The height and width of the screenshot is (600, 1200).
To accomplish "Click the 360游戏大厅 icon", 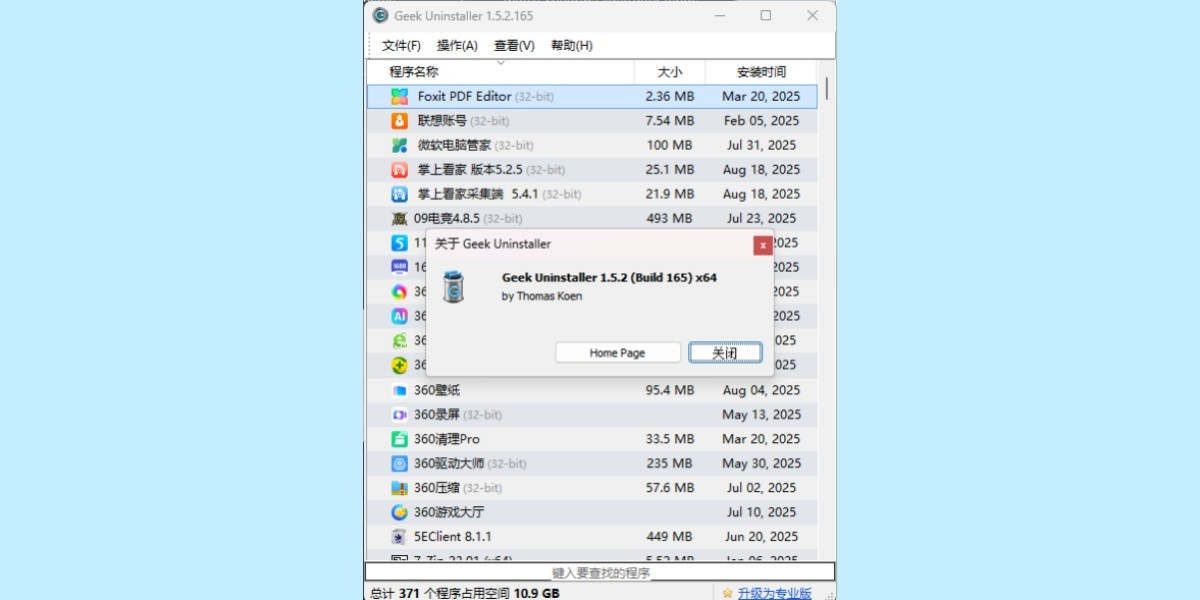I will click(399, 512).
